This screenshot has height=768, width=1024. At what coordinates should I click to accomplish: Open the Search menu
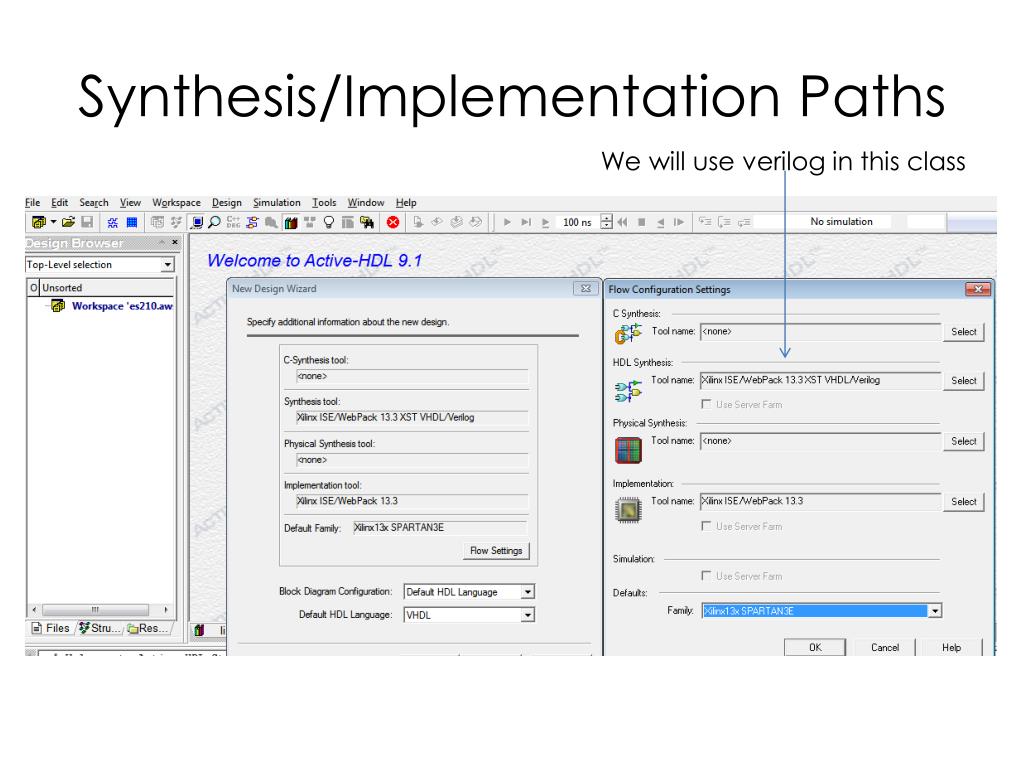pos(94,202)
